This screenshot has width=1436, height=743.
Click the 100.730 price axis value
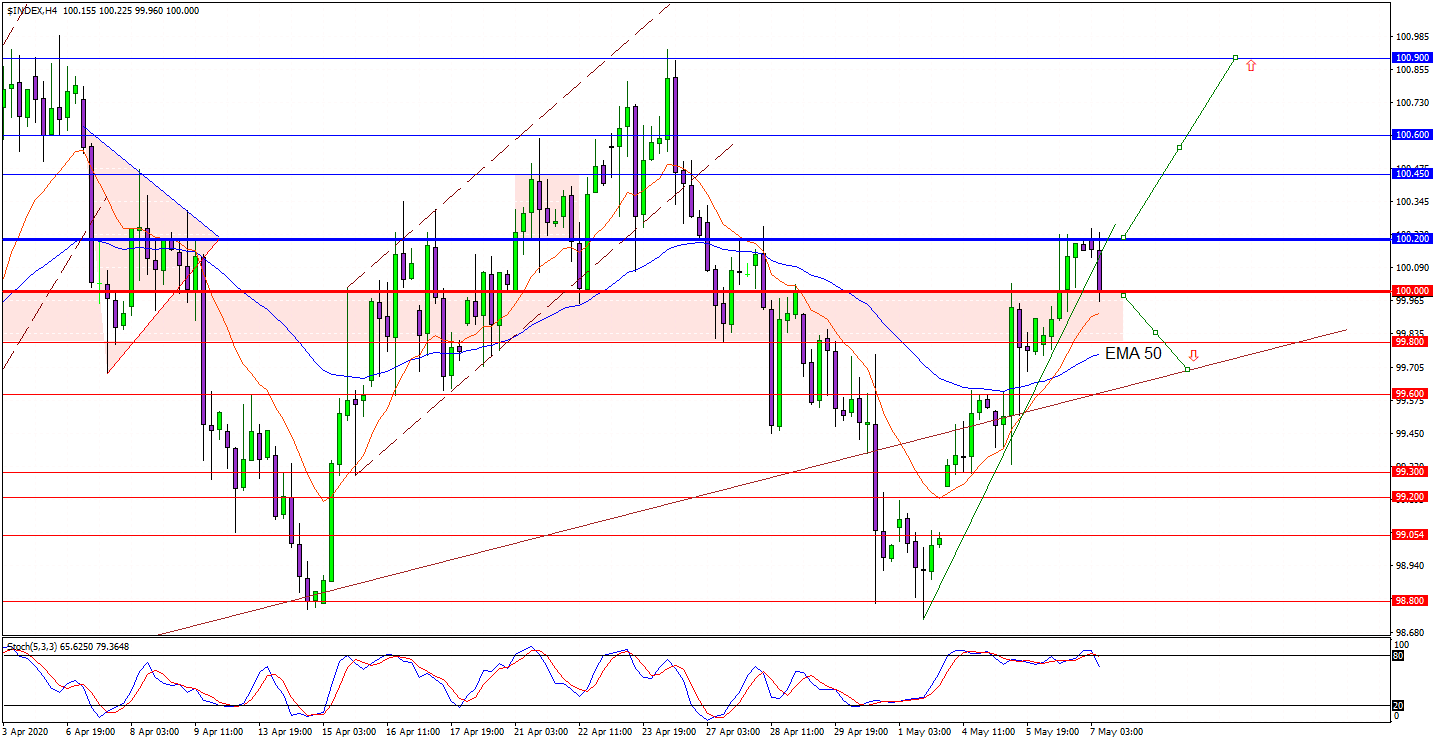pyautogui.click(x=1411, y=102)
